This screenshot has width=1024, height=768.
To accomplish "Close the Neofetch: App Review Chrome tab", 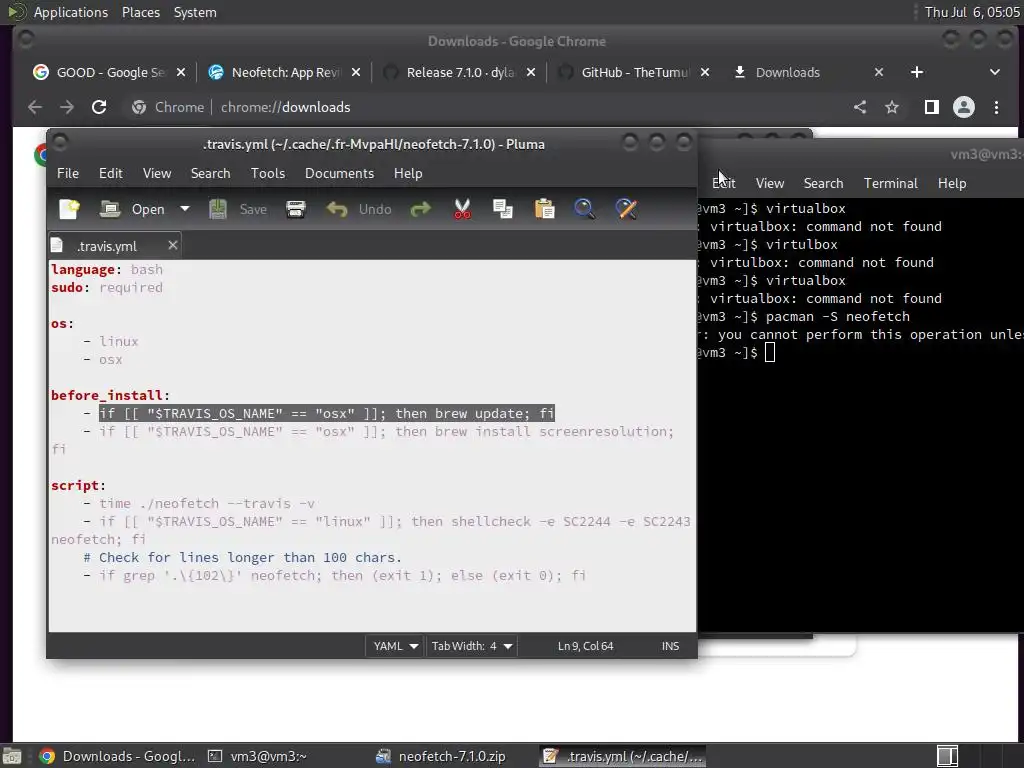I will 356,72.
